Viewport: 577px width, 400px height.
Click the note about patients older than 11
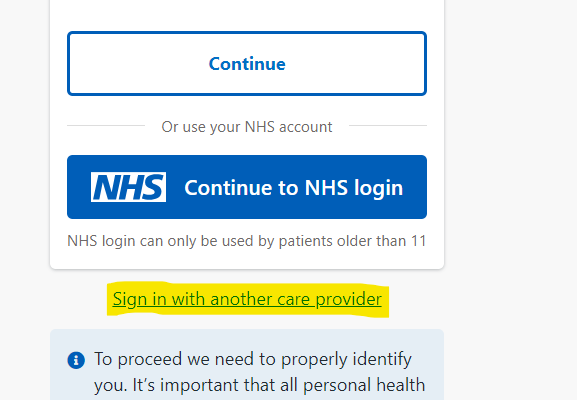coord(247,241)
